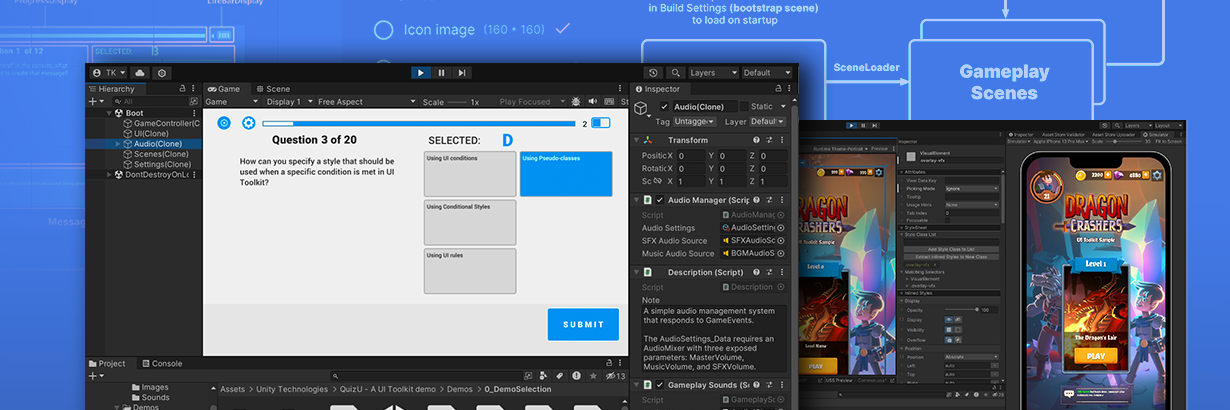Open the undo history icon
Screen dimensions: 1230x410
653,73
